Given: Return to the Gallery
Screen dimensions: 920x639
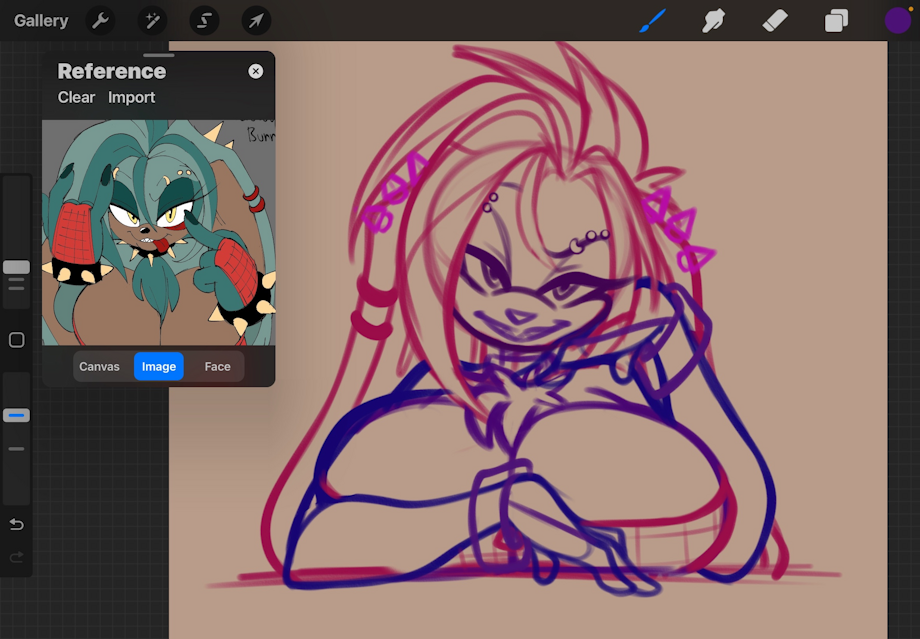Looking at the screenshot, I should click(41, 20).
